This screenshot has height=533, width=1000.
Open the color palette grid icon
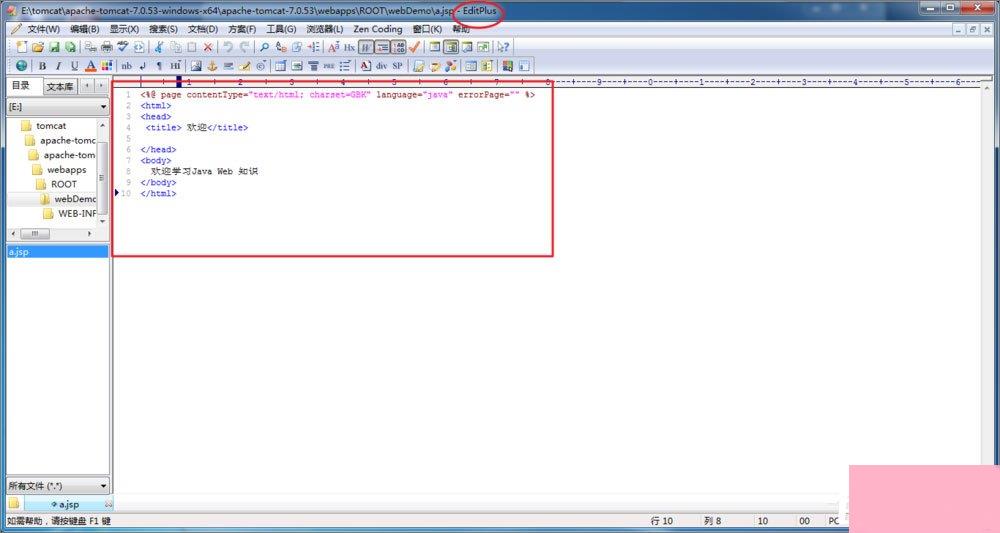click(x=107, y=66)
